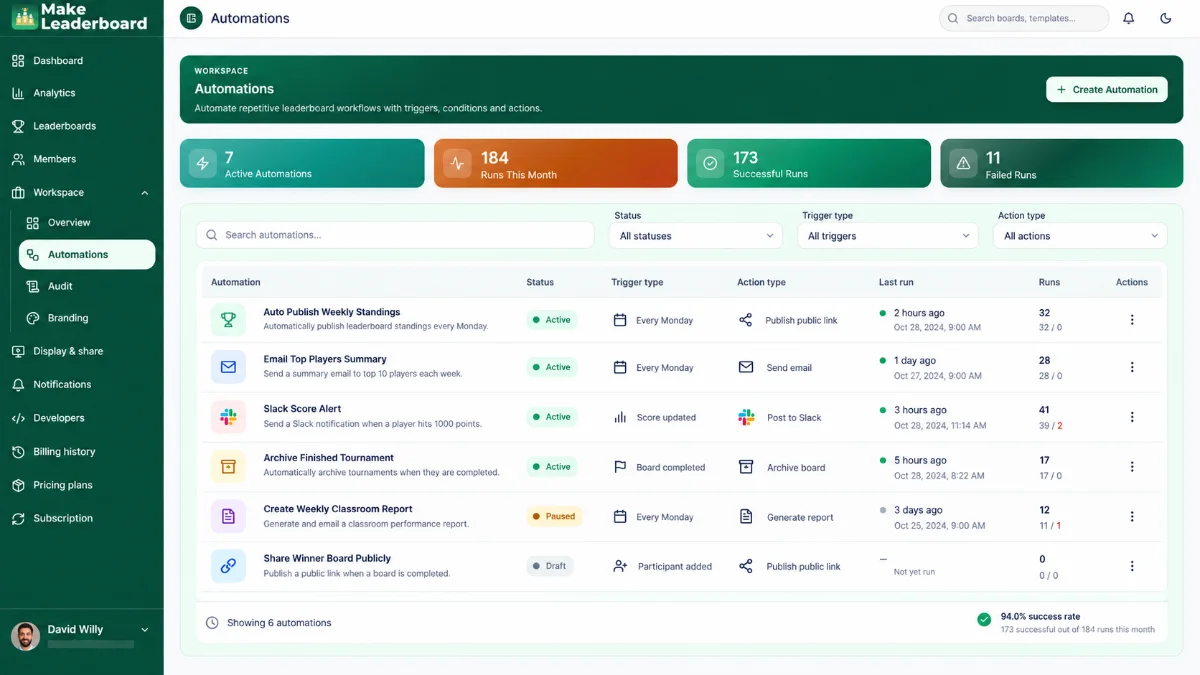Click the Automations page icon beside title
Image resolution: width=1200 pixels, height=675 pixels.
[191, 18]
